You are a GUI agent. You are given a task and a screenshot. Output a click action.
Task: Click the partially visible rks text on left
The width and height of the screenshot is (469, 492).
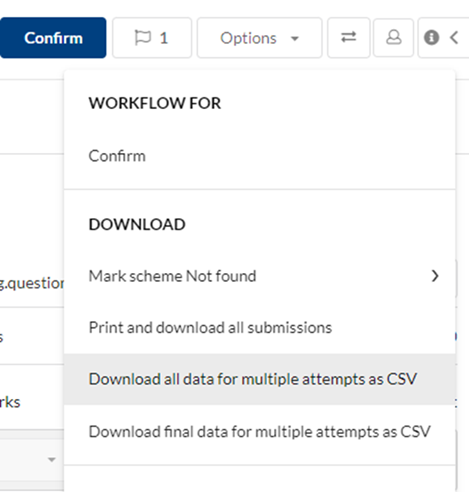(10, 402)
